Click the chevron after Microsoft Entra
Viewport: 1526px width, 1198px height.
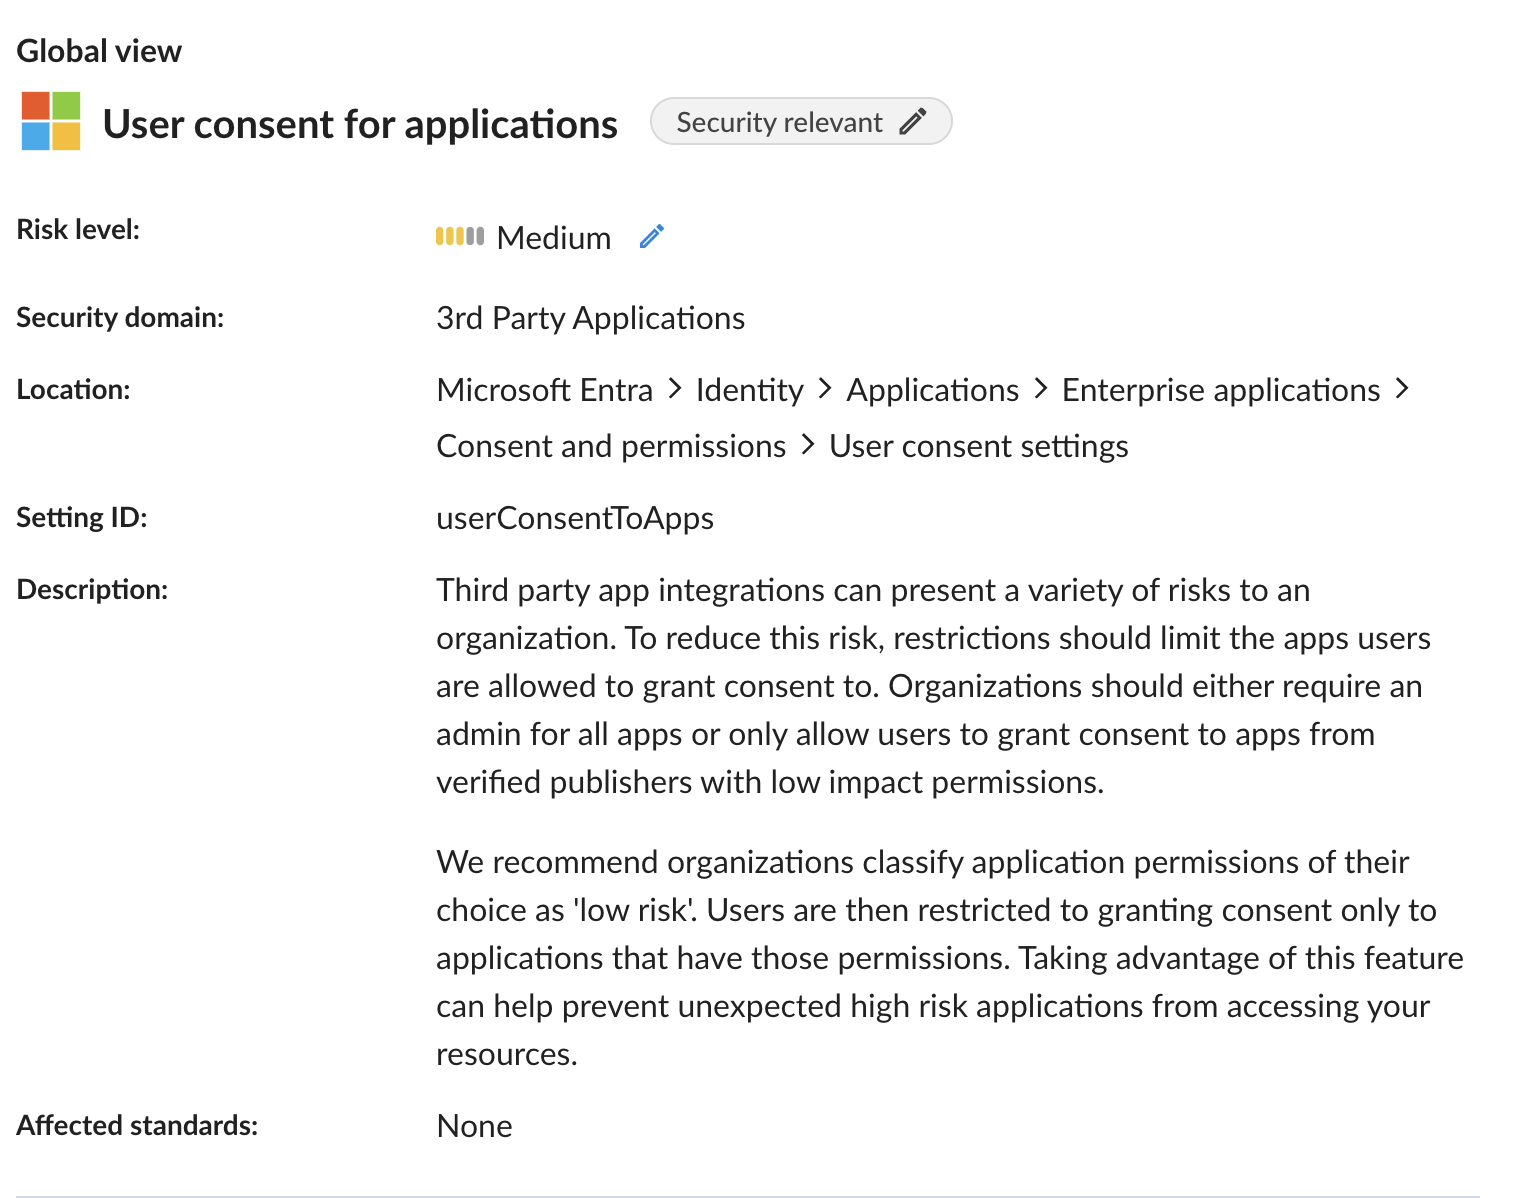tap(675, 389)
